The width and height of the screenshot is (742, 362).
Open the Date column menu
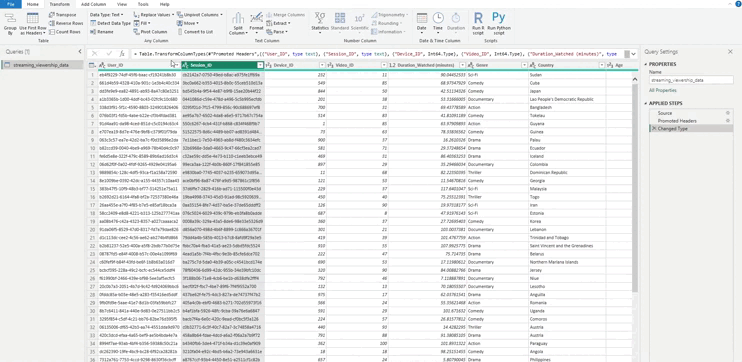pyautogui.click(x=422, y=22)
